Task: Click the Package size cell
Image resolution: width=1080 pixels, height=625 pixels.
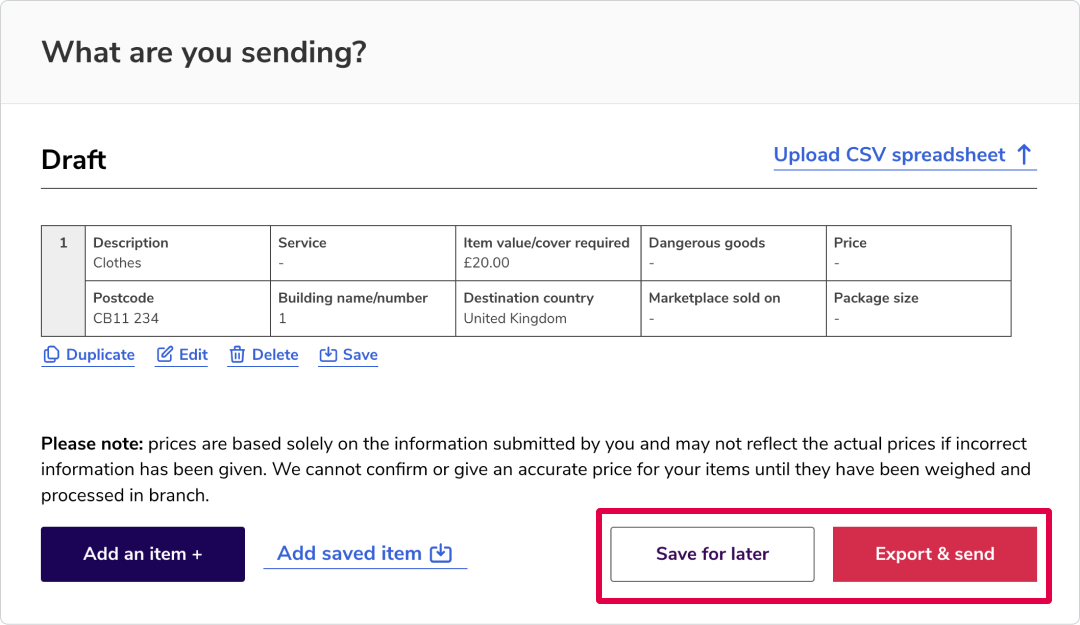Action: [x=919, y=309]
